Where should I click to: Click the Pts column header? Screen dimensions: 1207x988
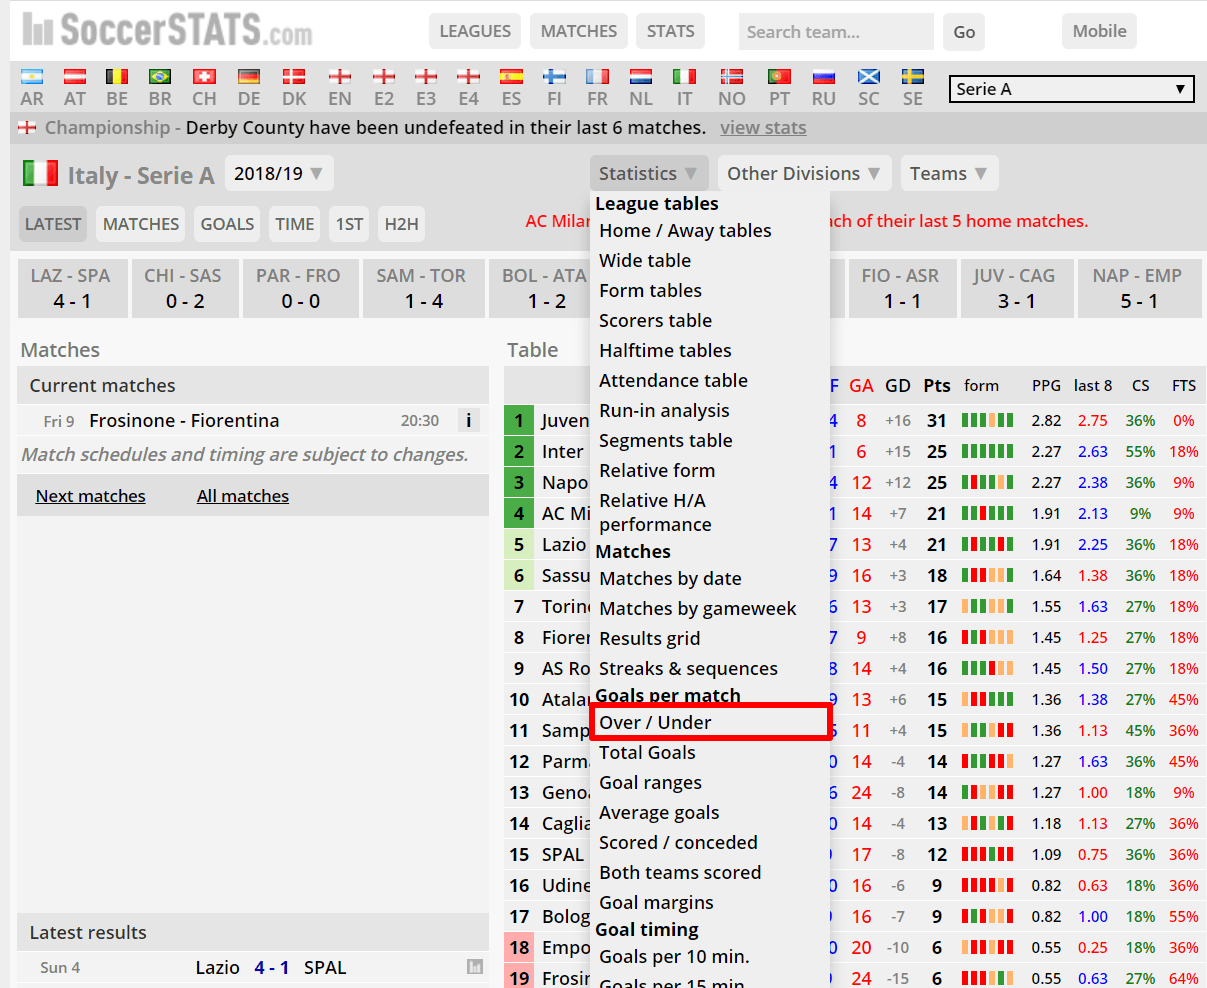click(937, 385)
